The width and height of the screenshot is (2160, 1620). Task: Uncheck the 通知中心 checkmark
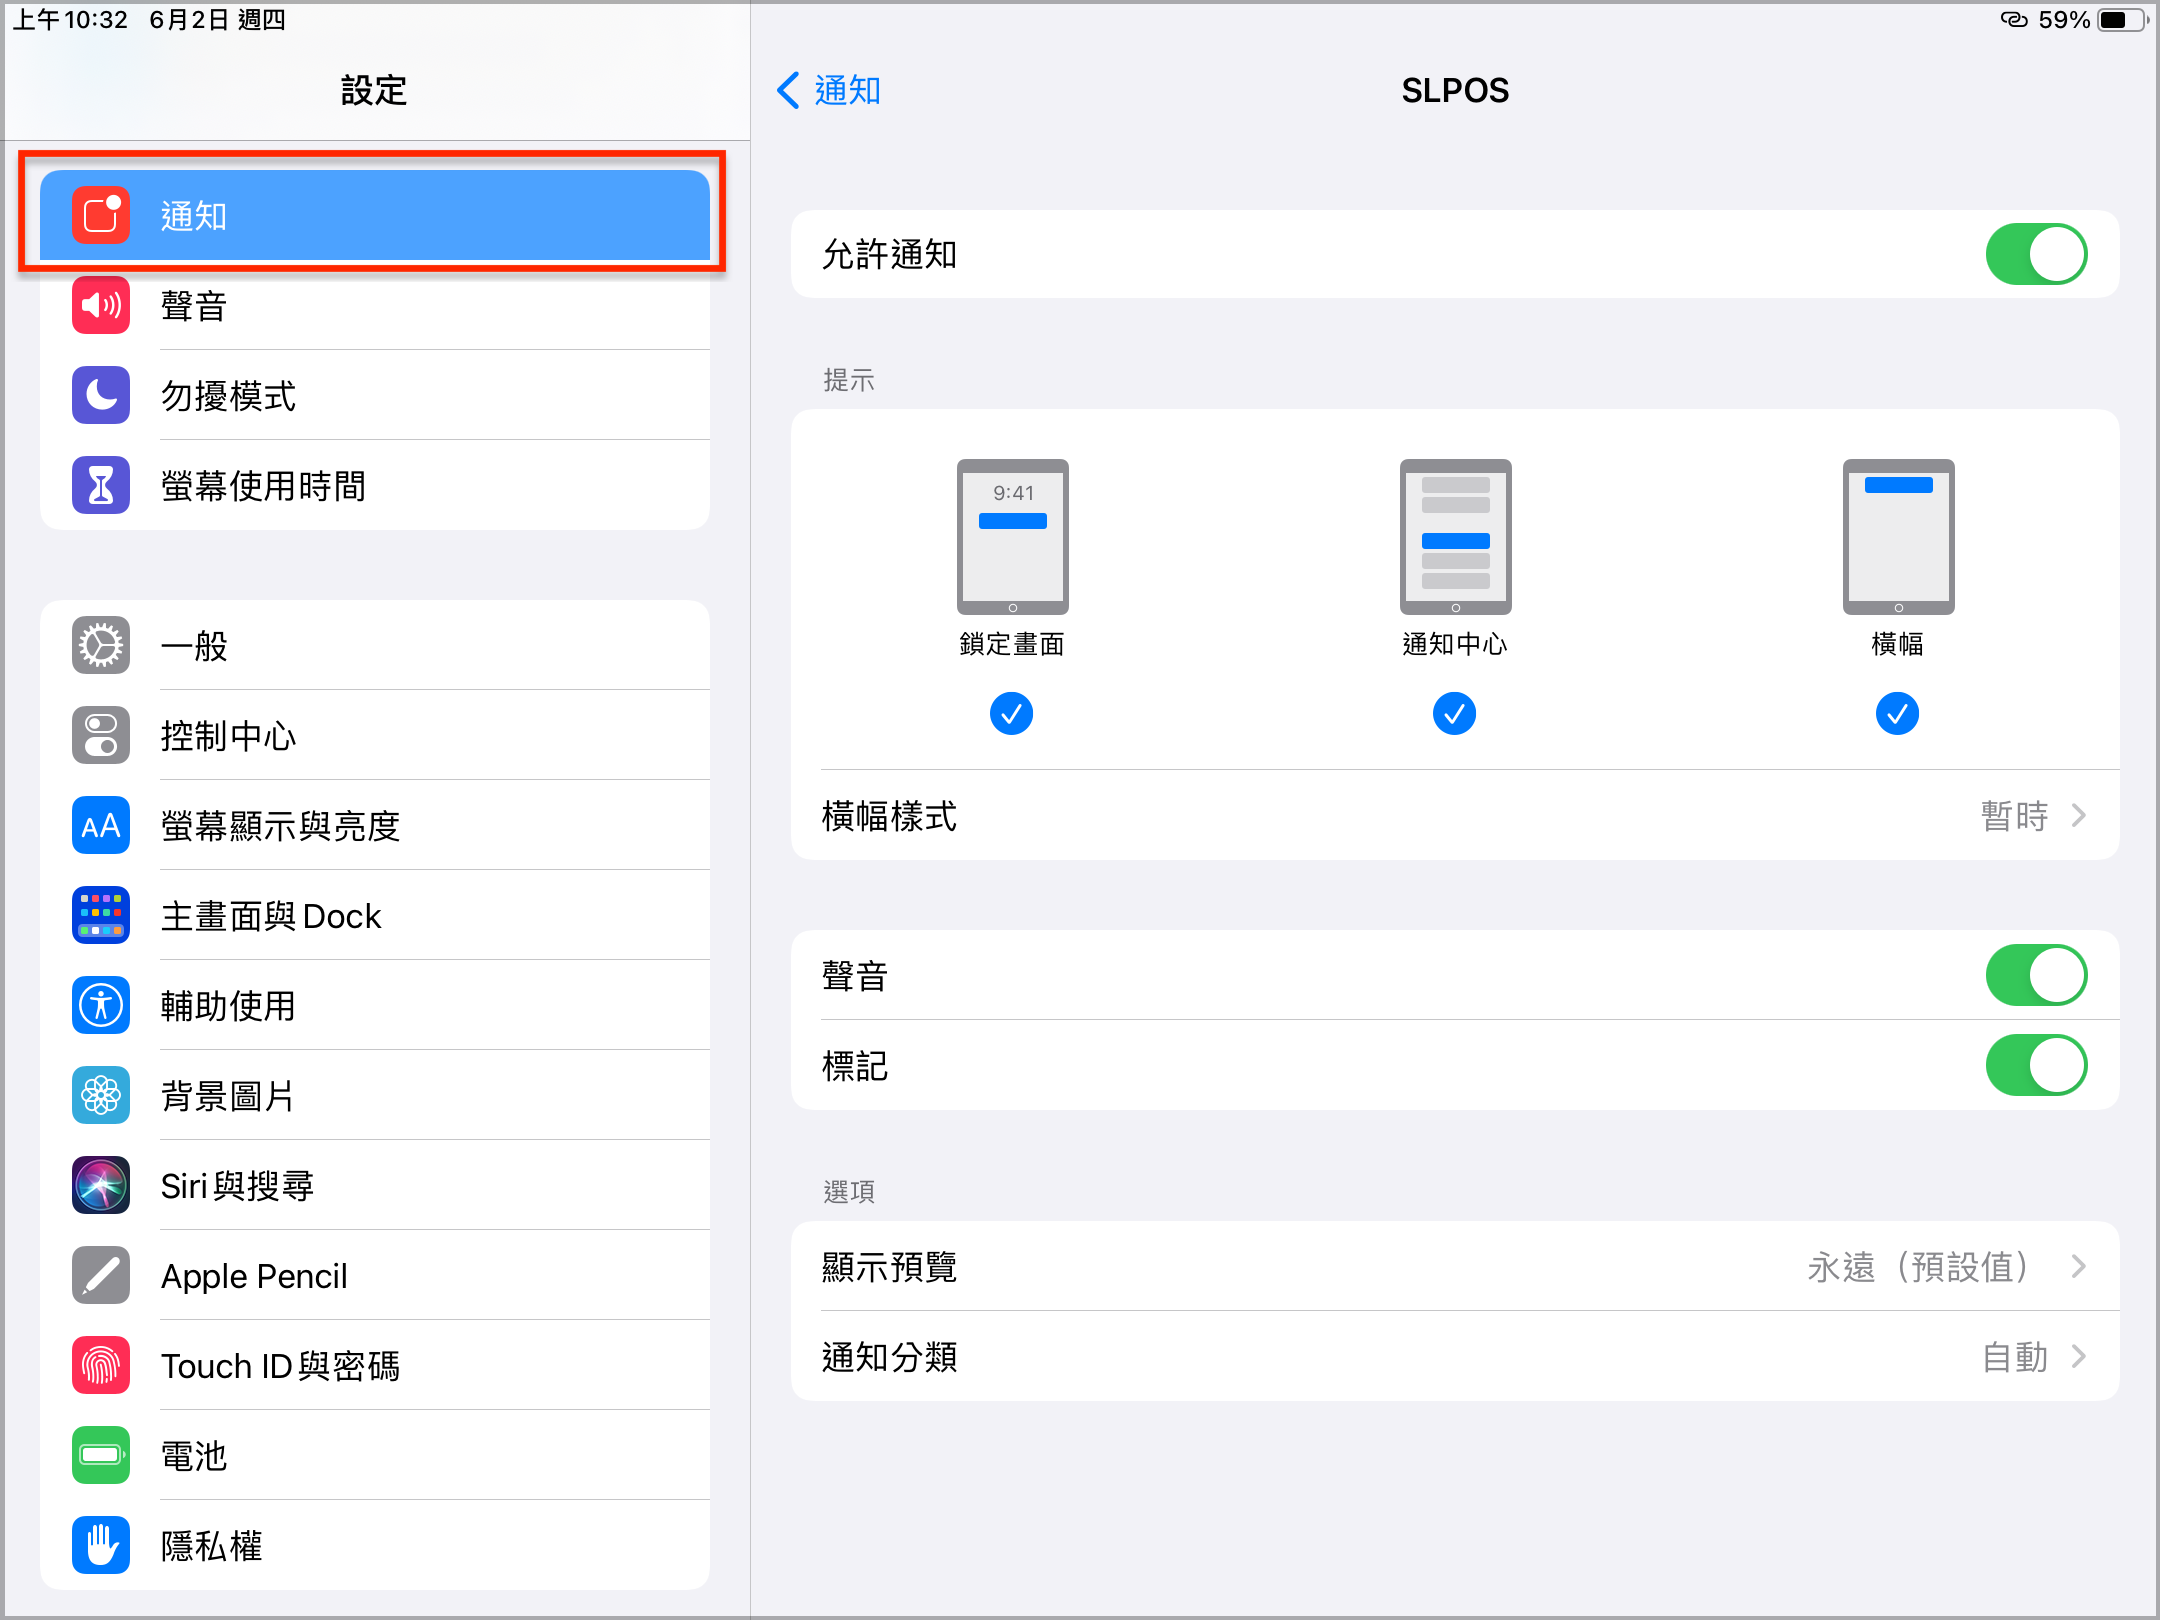tap(1454, 713)
